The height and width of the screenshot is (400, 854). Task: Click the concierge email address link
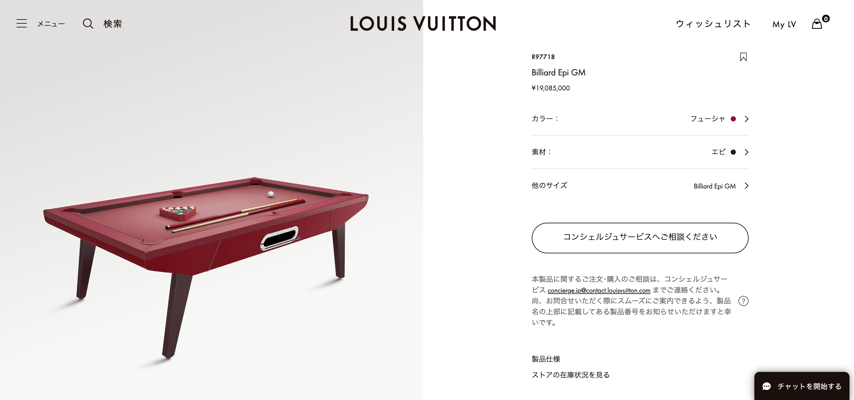(x=599, y=290)
